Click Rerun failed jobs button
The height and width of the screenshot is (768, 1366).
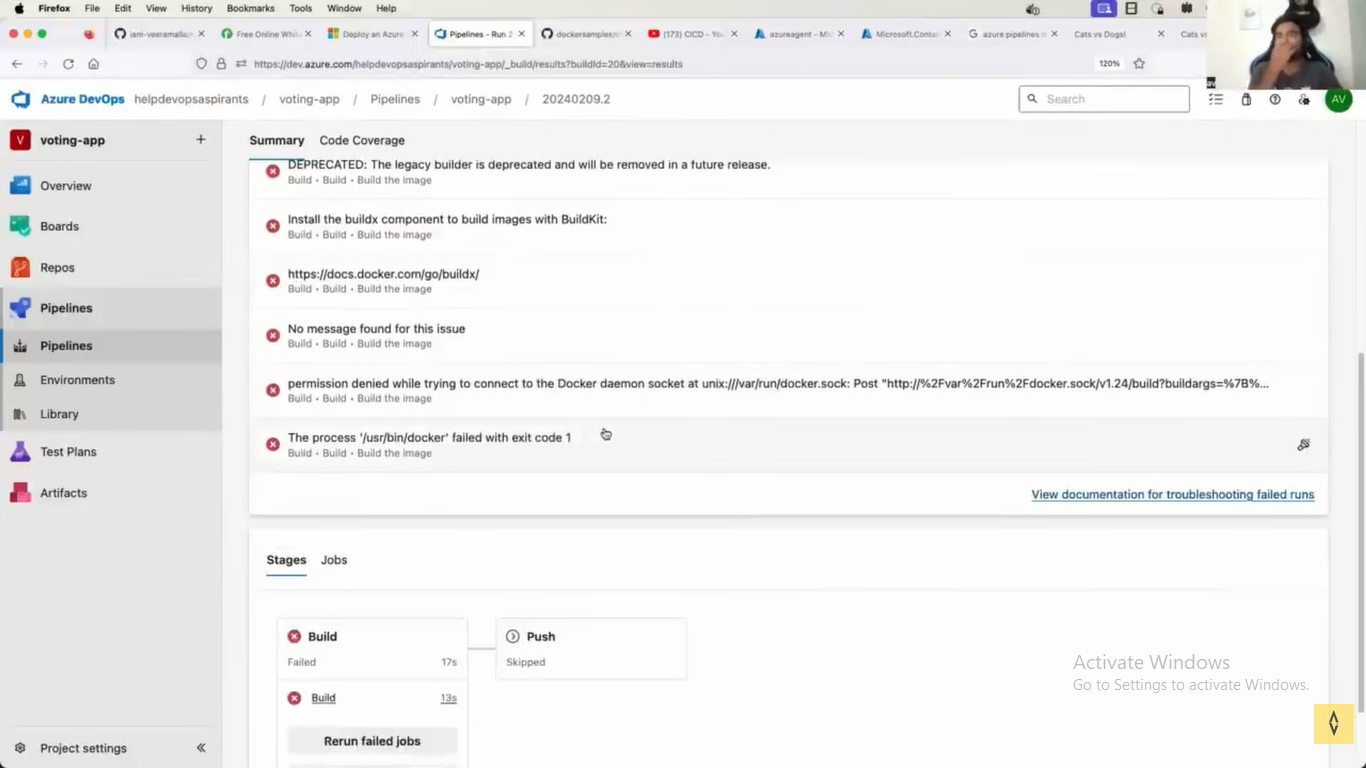(372, 741)
